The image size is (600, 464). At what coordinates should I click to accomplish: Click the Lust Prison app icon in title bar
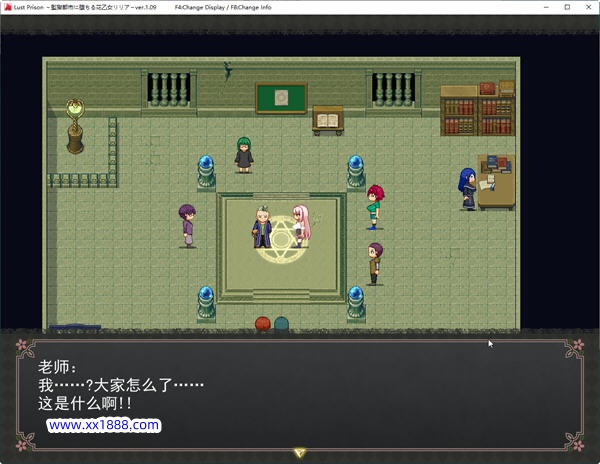pos(8,7)
